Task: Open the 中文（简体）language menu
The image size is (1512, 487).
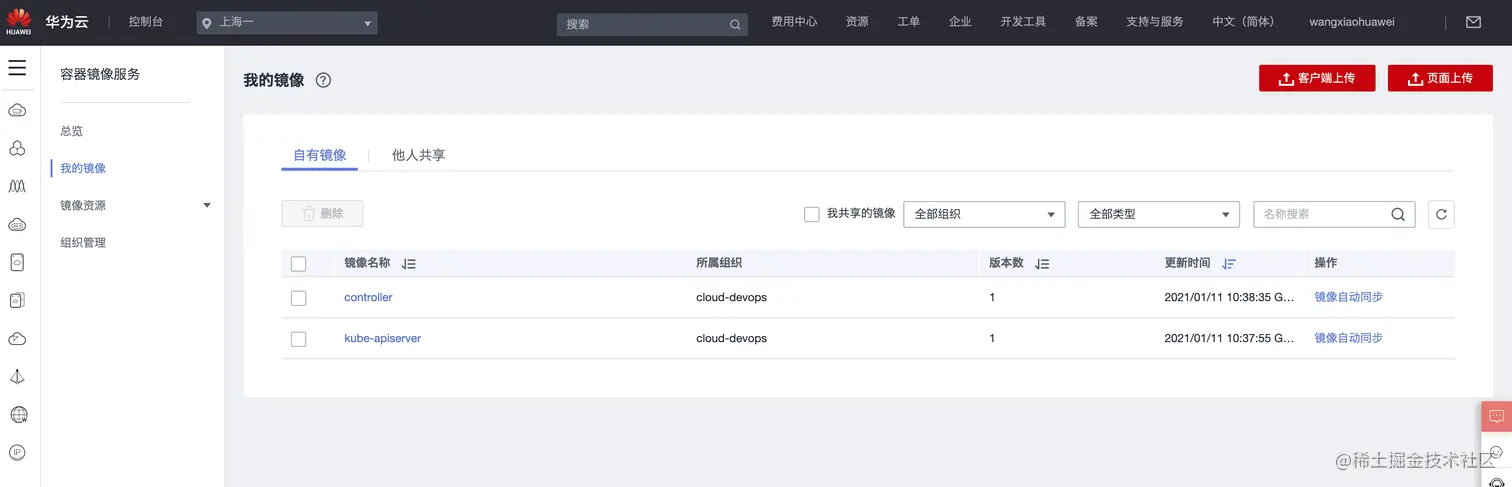Action: [1243, 21]
